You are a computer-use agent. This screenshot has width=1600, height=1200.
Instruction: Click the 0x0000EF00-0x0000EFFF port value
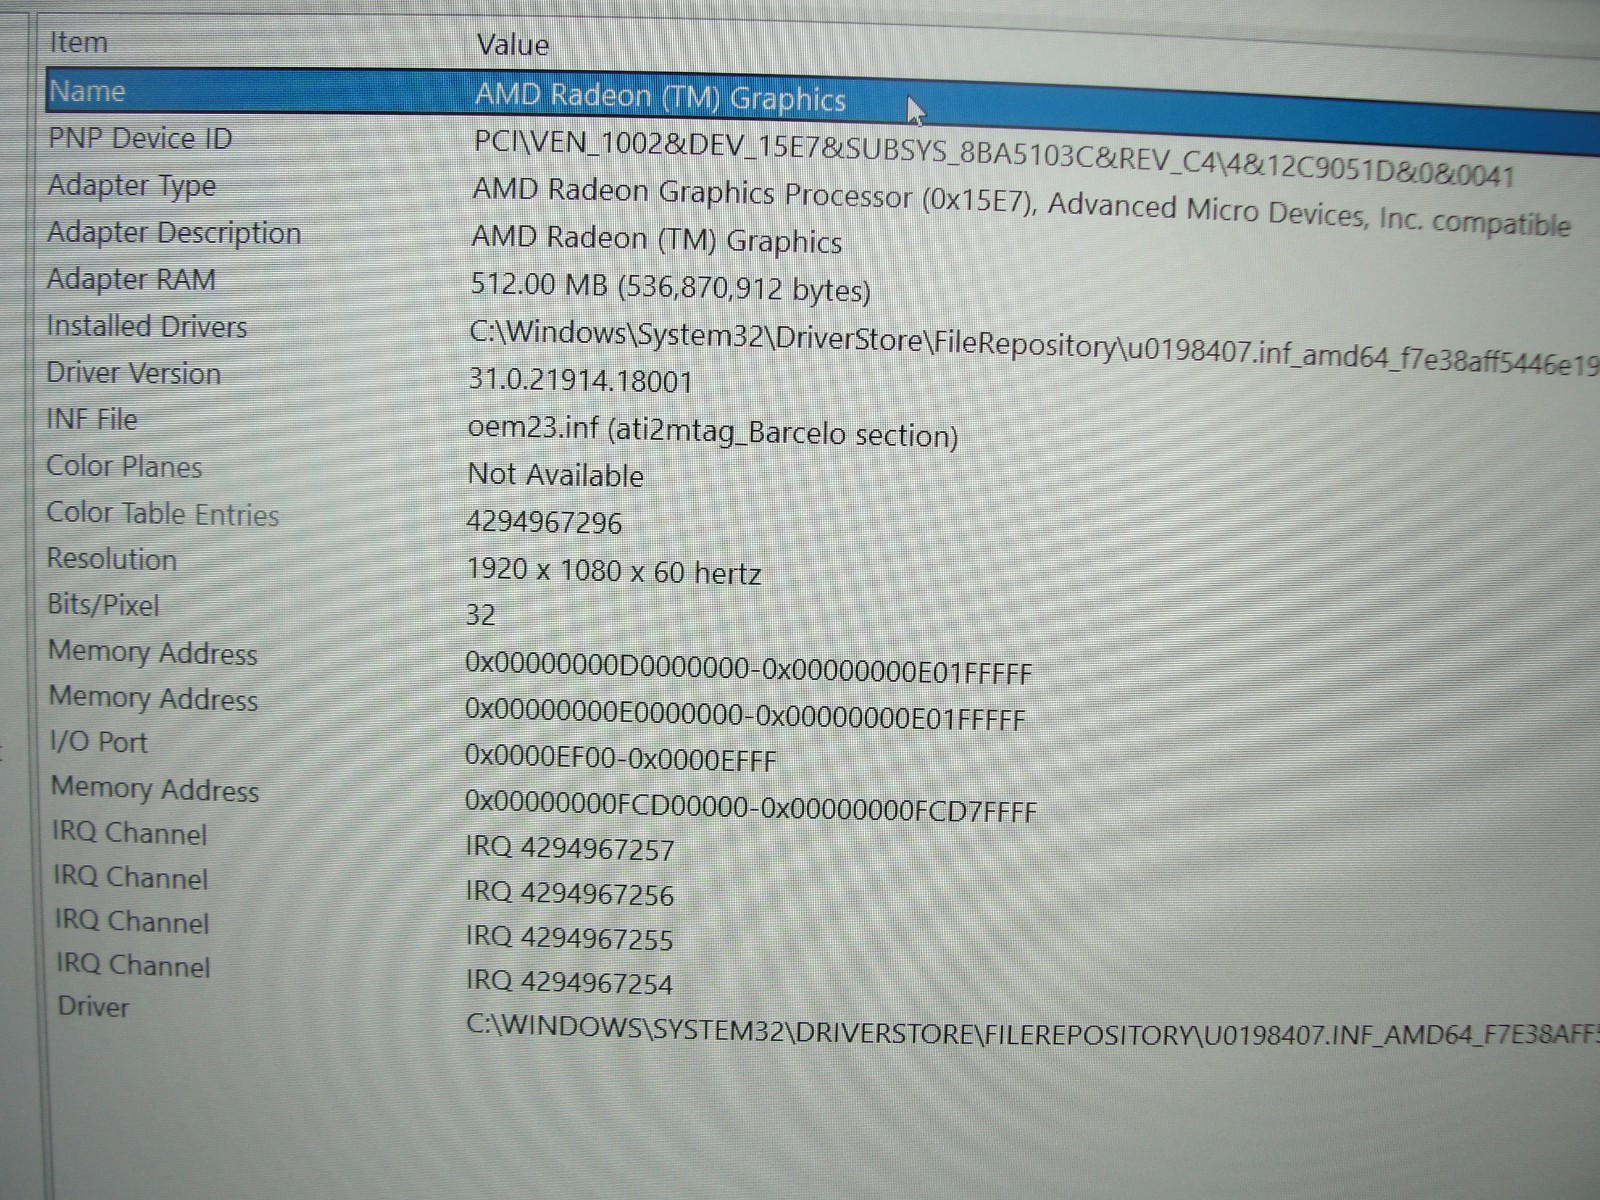coord(620,757)
